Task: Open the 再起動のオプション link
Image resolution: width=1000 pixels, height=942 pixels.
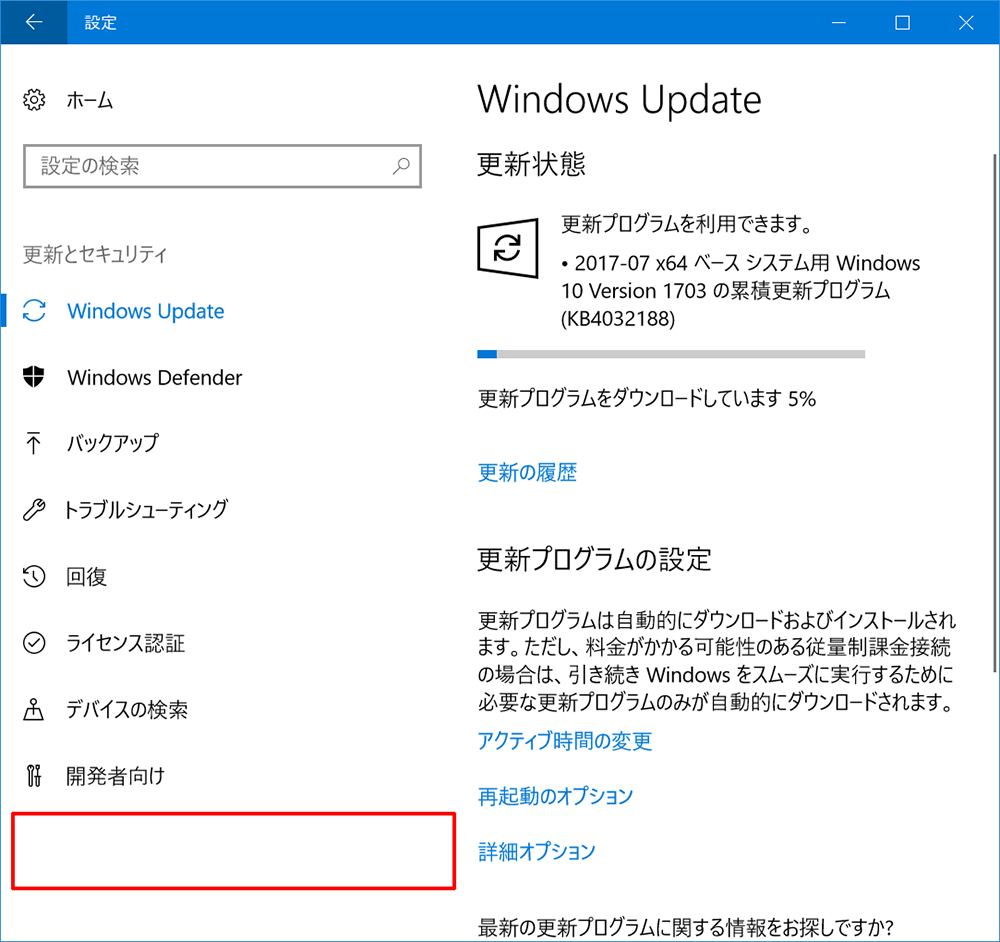Action: [555, 796]
